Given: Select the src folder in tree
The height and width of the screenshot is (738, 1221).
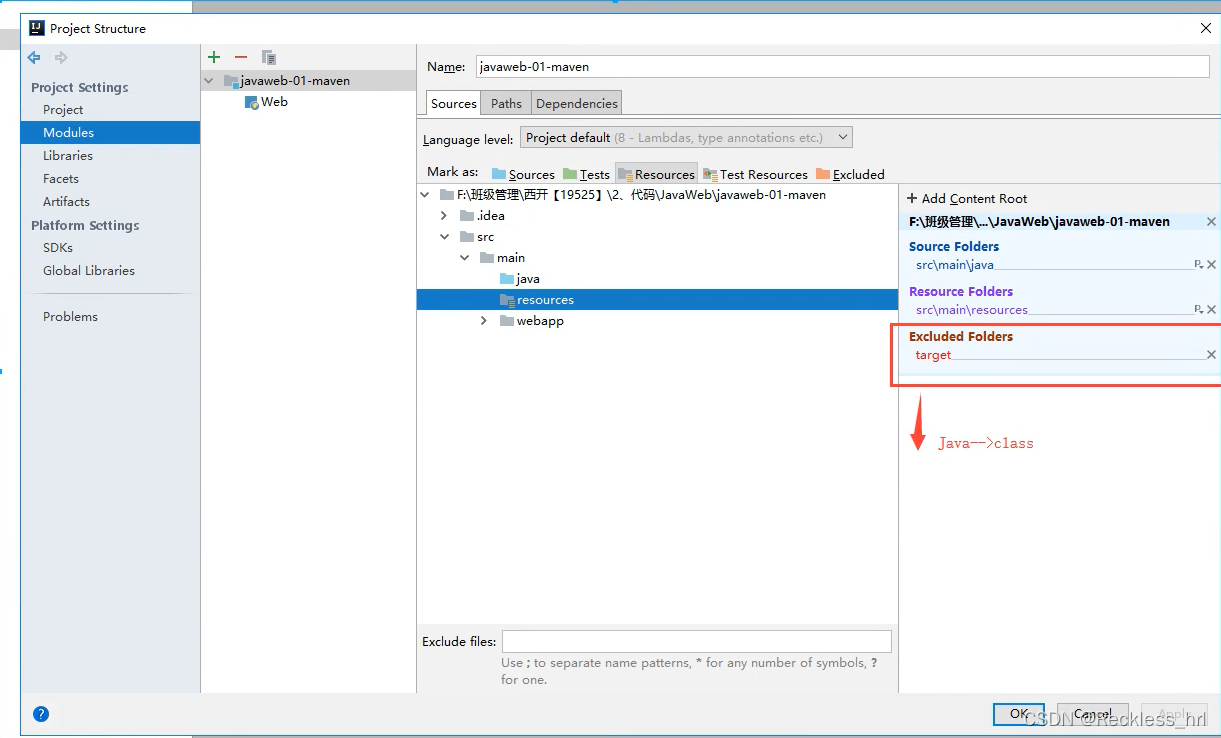Looking at the screenshot, I should pyautogui.click(x=477, y=237).
